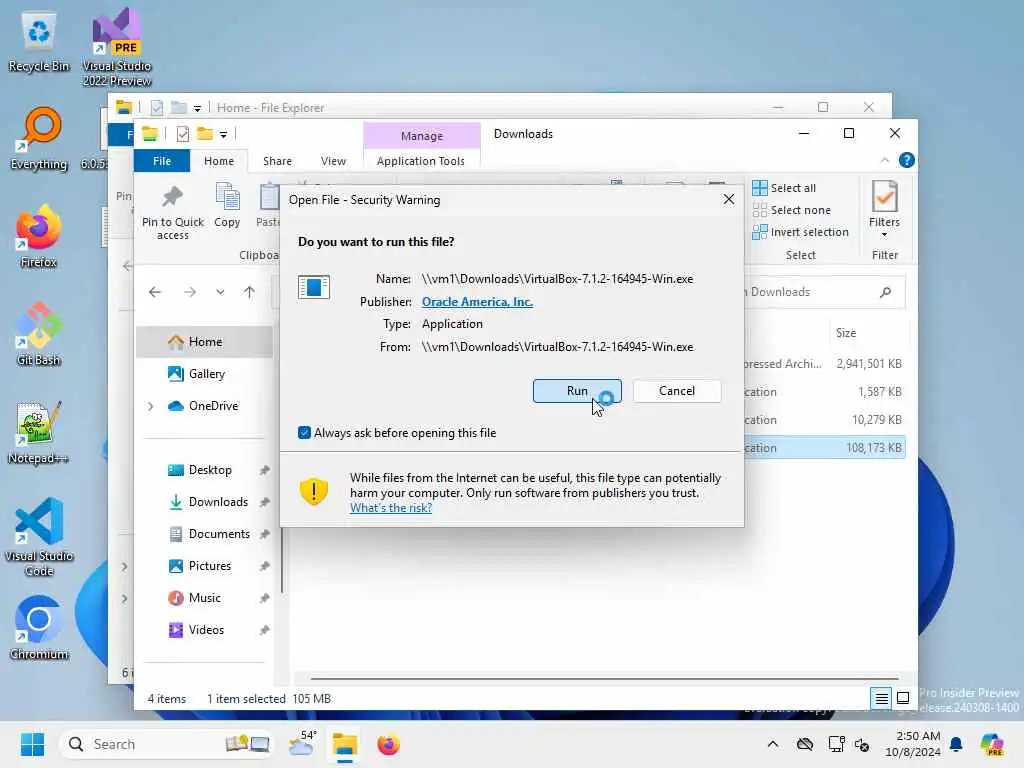Viewport: 1024px width, 768px height.
Task: Open the Recycle Bin desktop icon
Action: click(39, 42)
